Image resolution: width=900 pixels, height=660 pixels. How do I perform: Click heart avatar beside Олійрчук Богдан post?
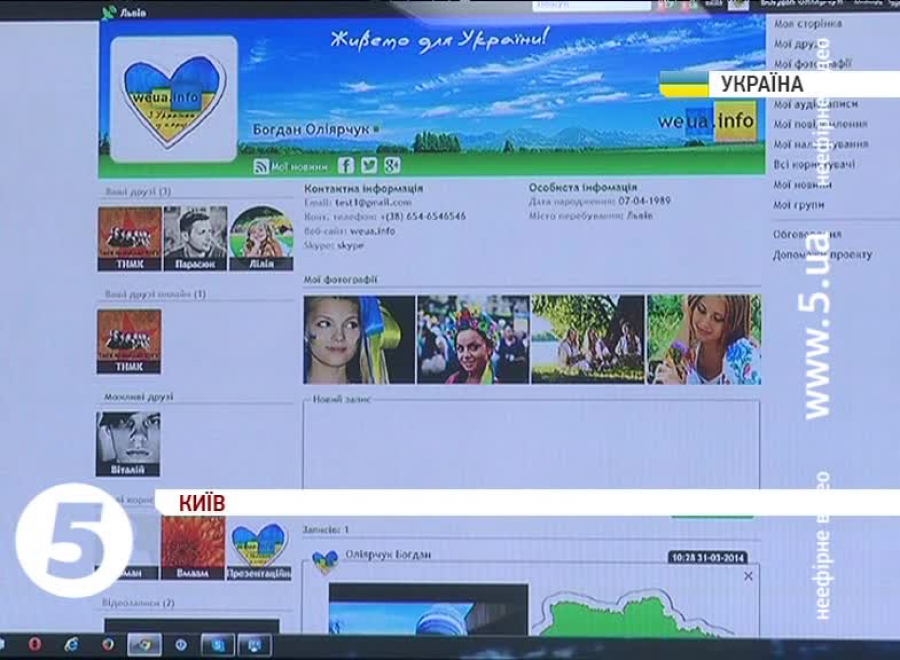325,560
